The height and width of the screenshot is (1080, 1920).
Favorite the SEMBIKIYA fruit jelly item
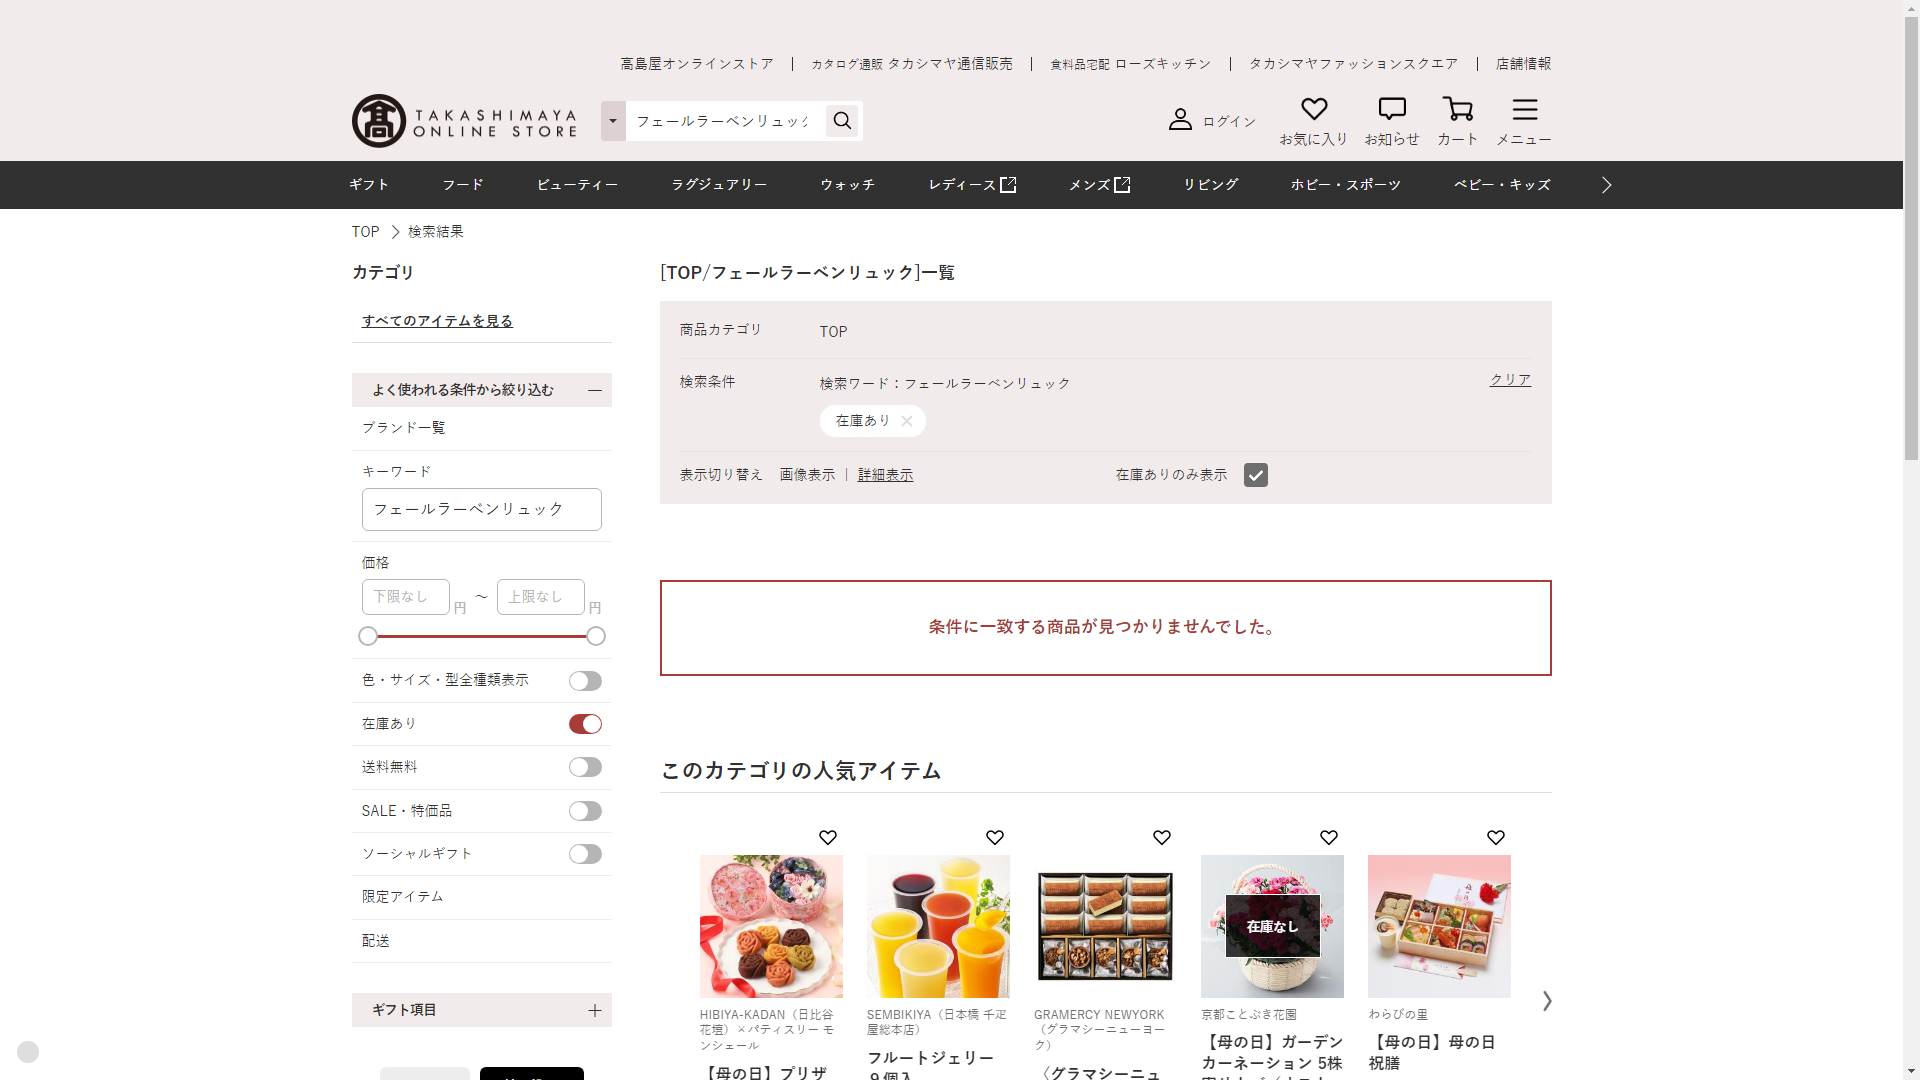(x=994, y=838)
